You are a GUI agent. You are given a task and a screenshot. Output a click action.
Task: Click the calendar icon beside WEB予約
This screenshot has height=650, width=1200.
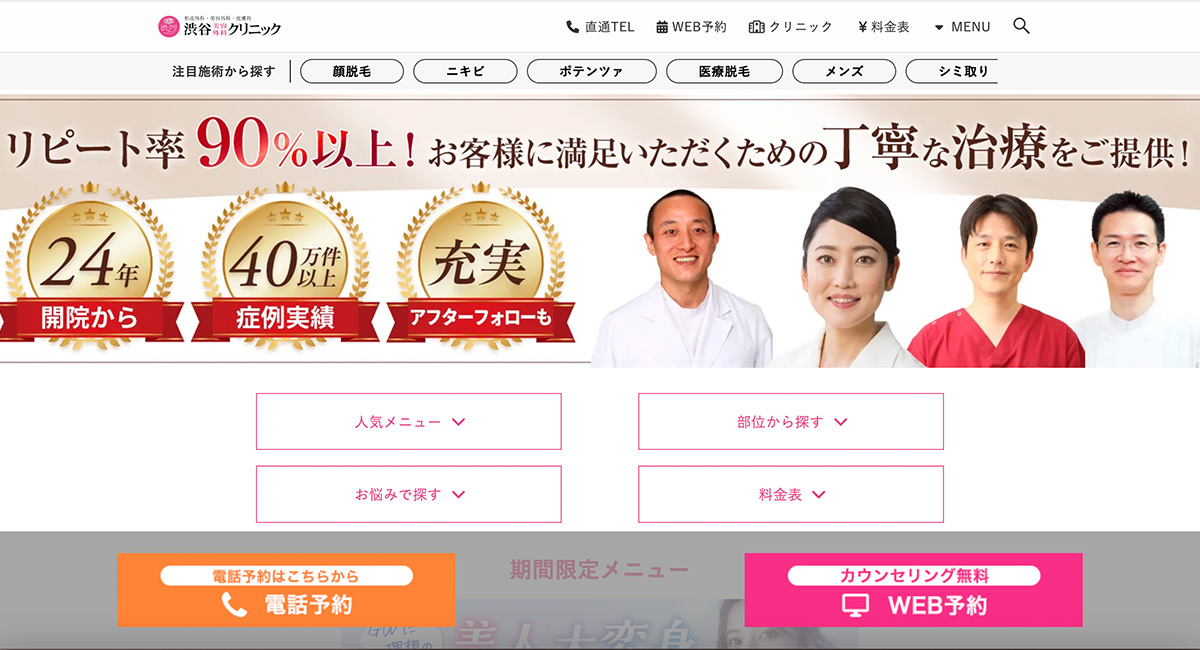coord(662,27)
